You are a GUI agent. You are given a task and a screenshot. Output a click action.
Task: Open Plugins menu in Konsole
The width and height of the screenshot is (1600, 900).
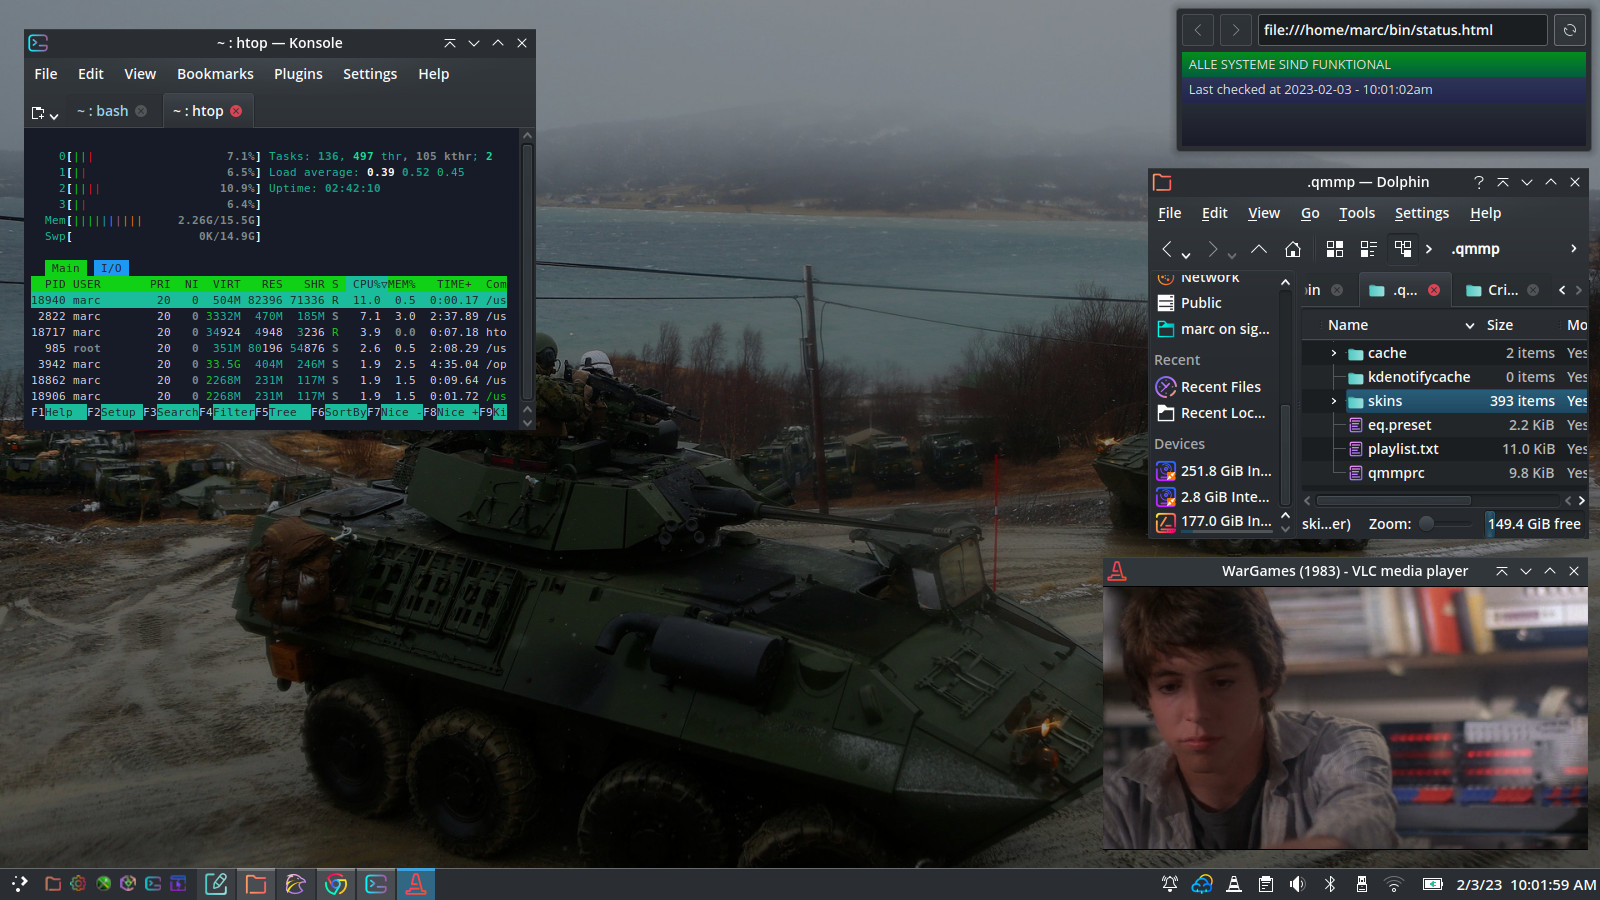pos(298,74)
